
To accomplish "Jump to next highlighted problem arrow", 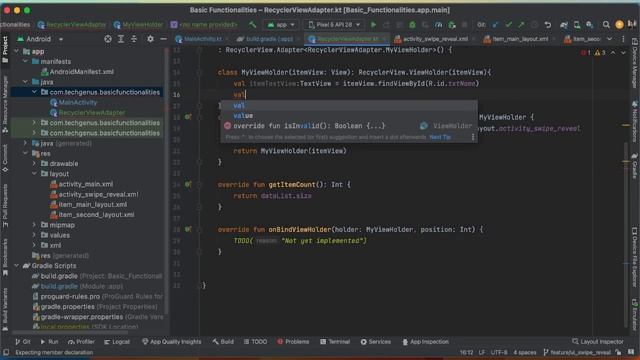I will click(x=623, y=53).
